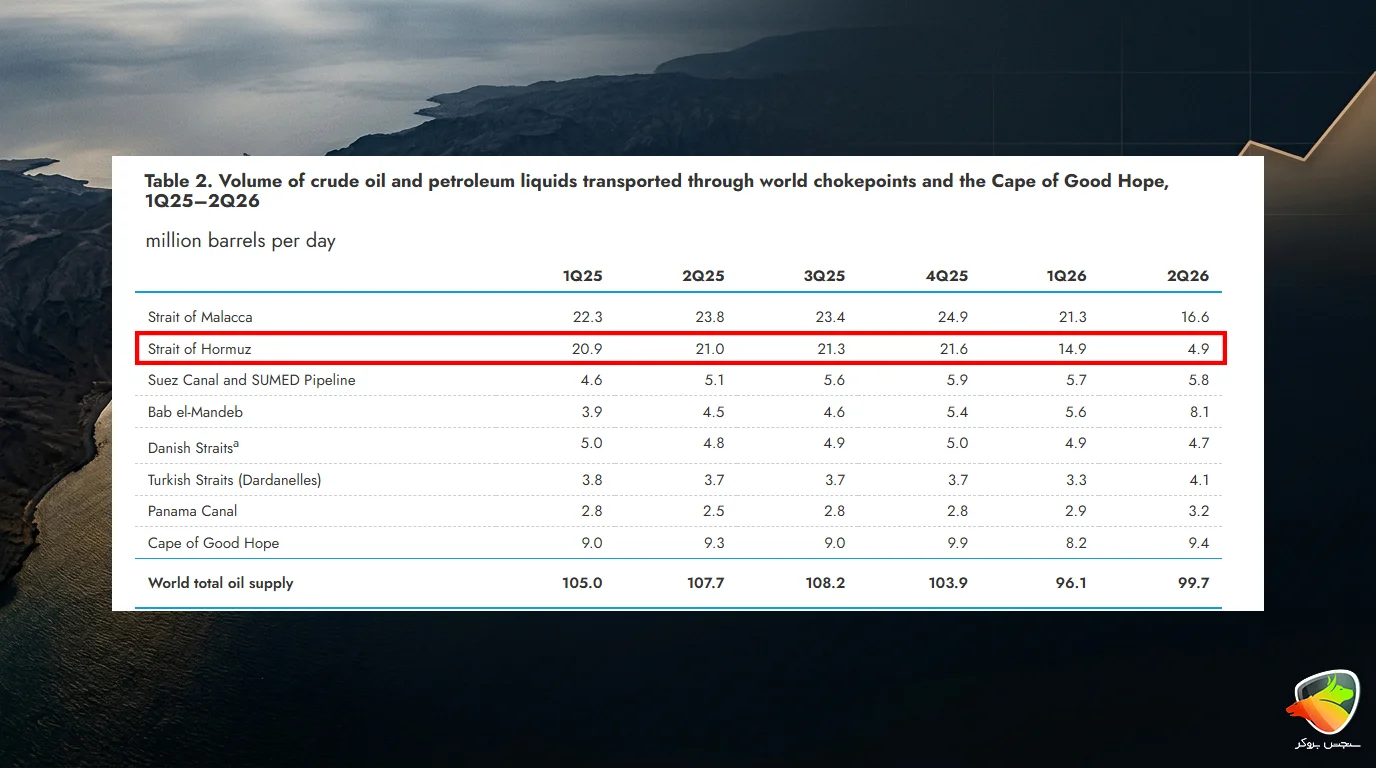
Task: Select the Strait of Hormuz row label
Action: point(200,349)
